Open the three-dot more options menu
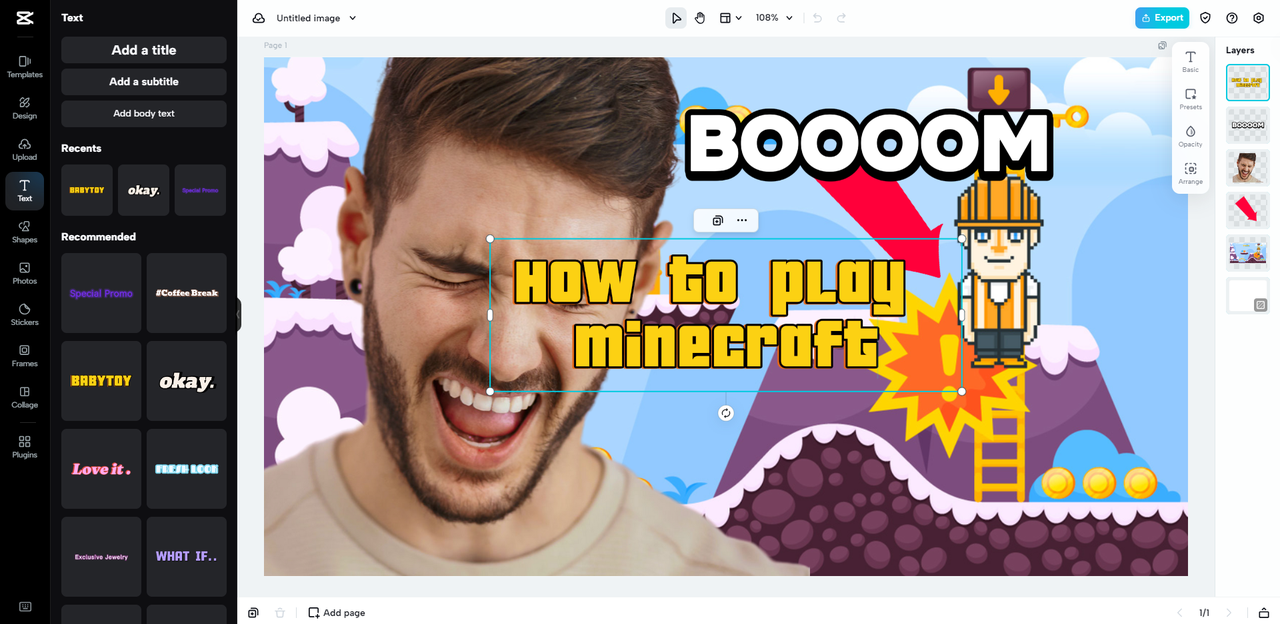 [741, 220]
